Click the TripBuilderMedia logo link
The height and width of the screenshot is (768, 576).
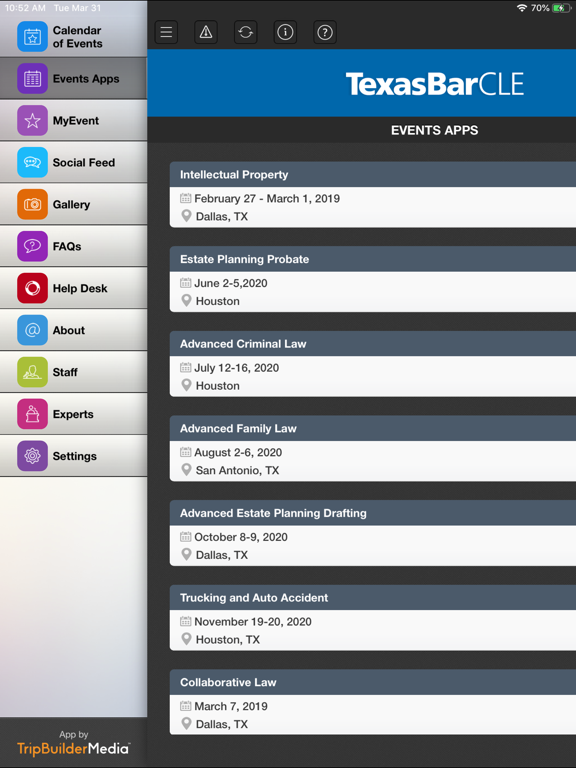pos(73,748)
